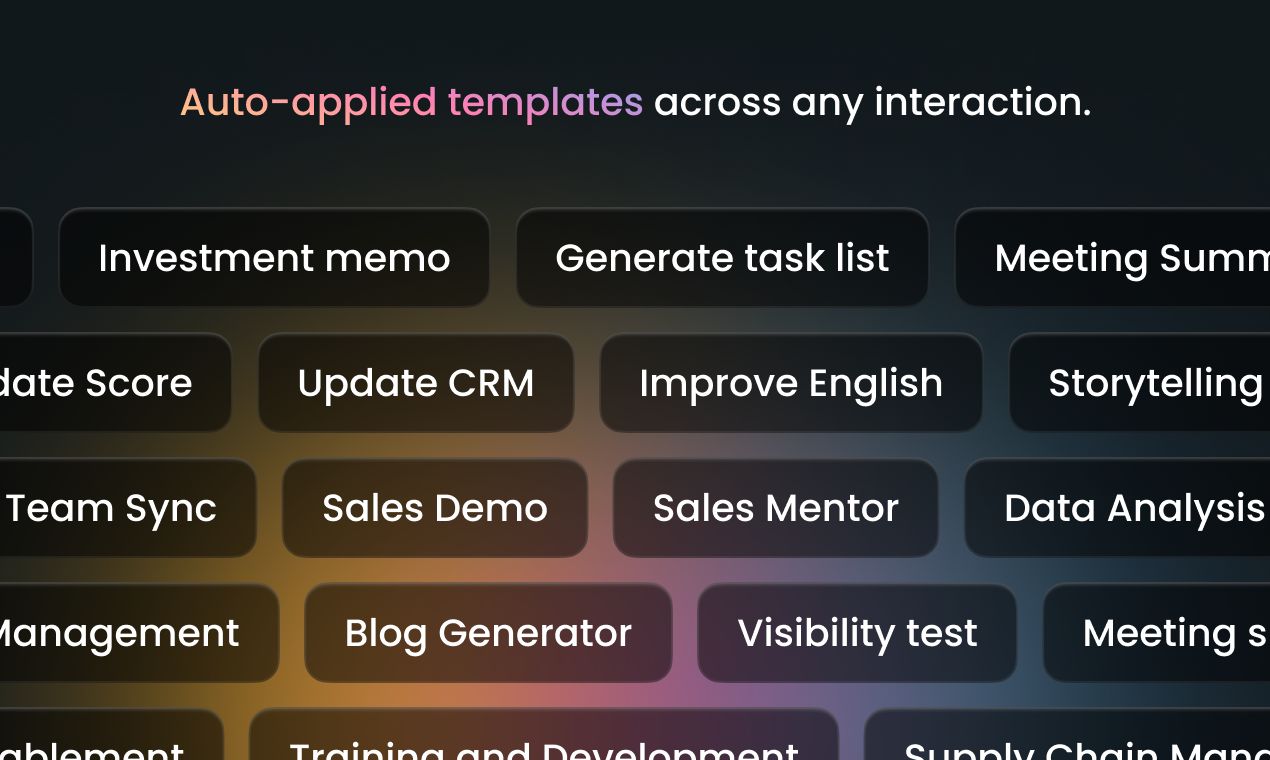The image size is (1270, 760).
Task: Click the Auto-applied templates gradient heading
Action: coord(411,102)
